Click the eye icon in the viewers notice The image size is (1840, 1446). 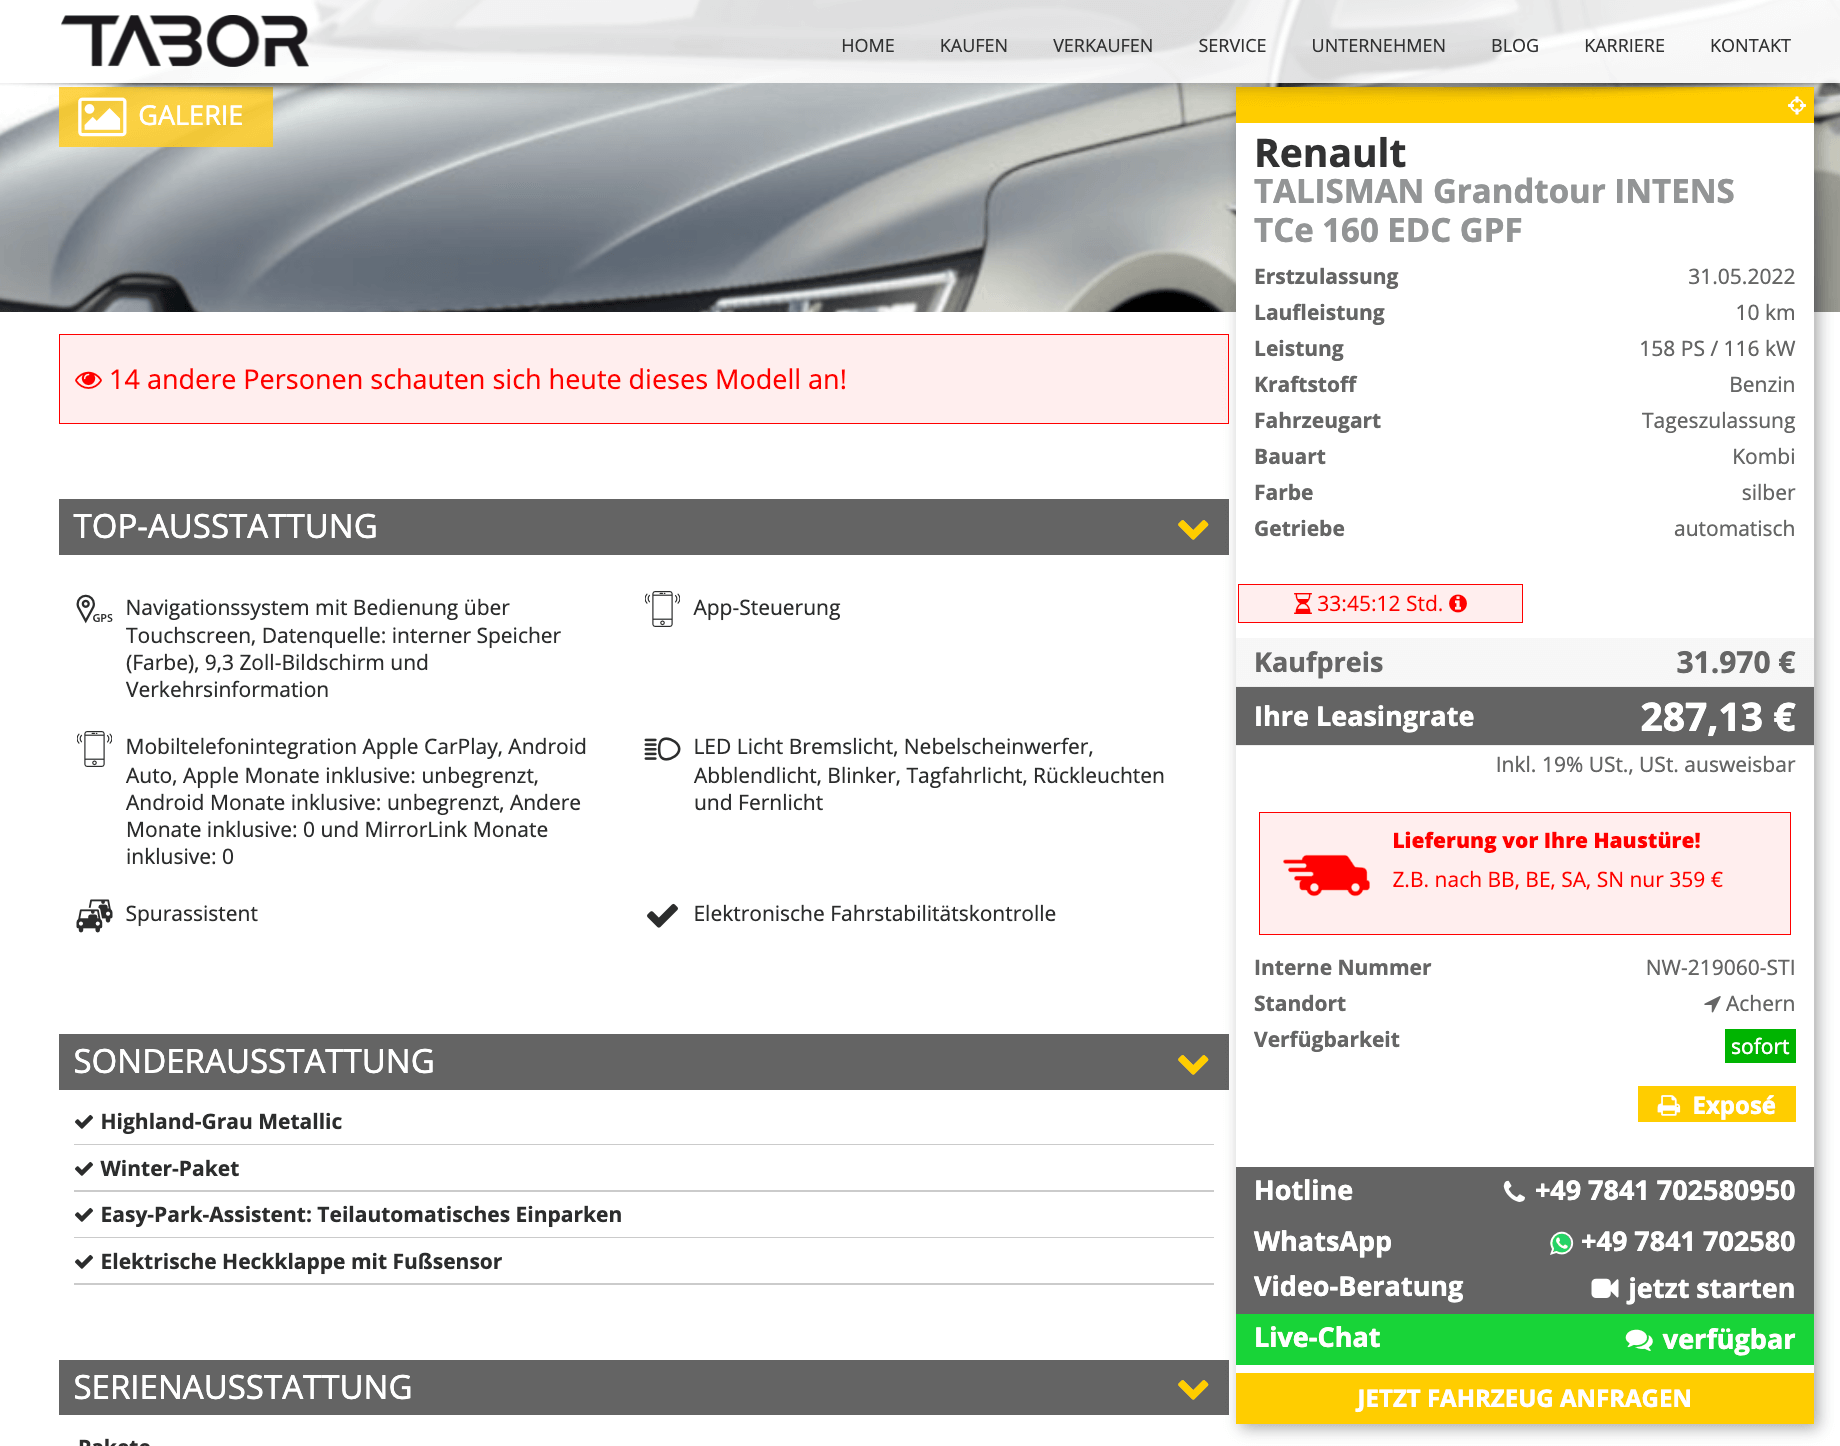[x=88, y=380]
